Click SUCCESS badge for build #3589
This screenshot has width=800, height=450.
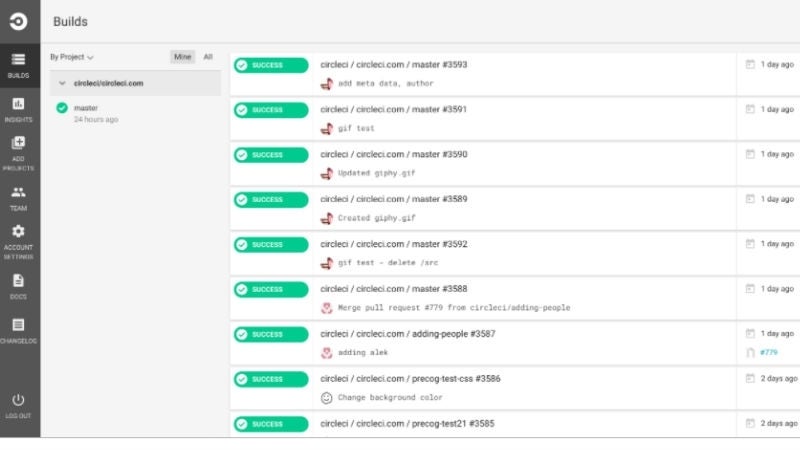(x=271, y=200)
